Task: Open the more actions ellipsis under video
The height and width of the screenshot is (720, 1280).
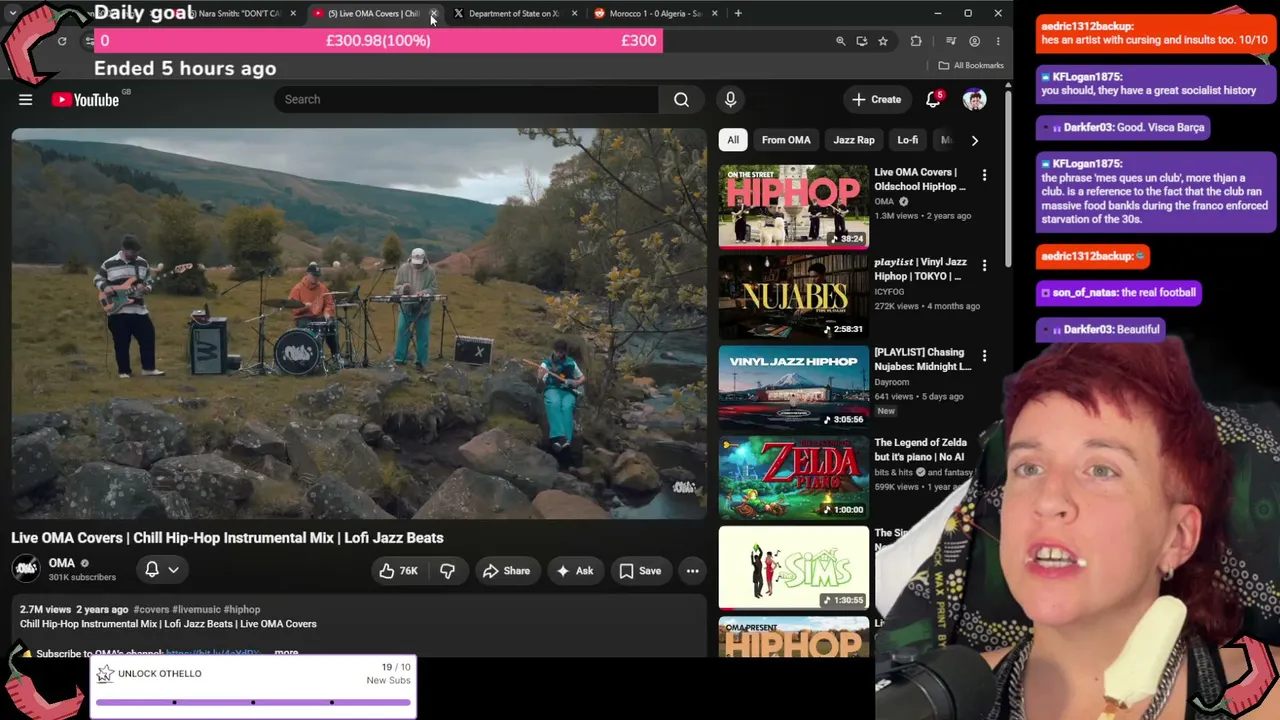Action: coord(692,571)
